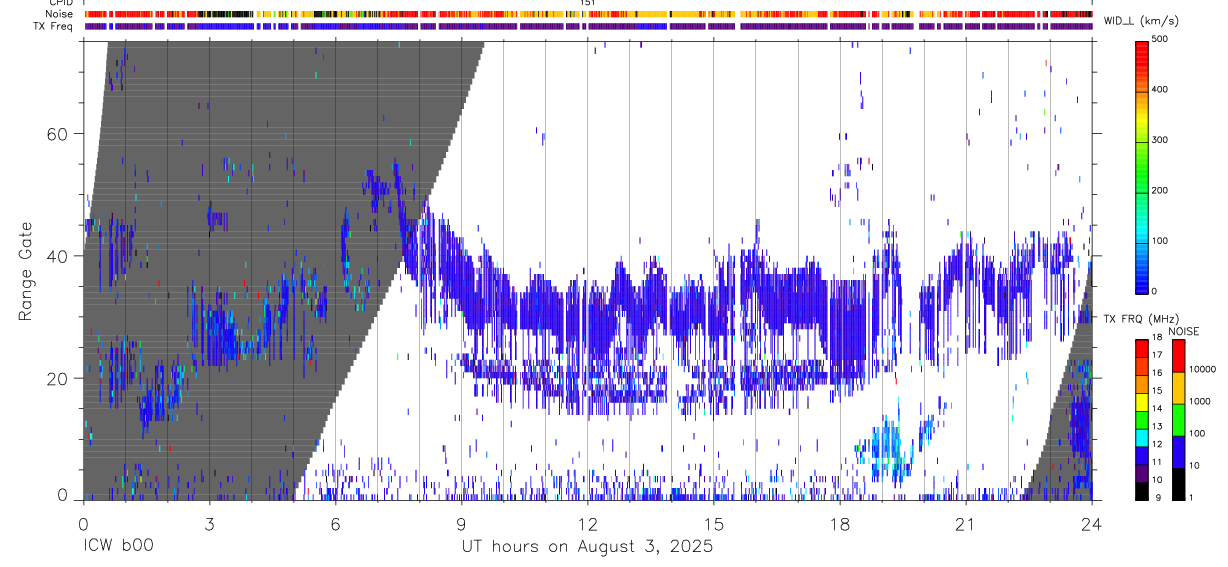Click the '12' tick on the TX FRQ legend
The width and height of the screenshot is (1228, 567).
pos(1156,443)
